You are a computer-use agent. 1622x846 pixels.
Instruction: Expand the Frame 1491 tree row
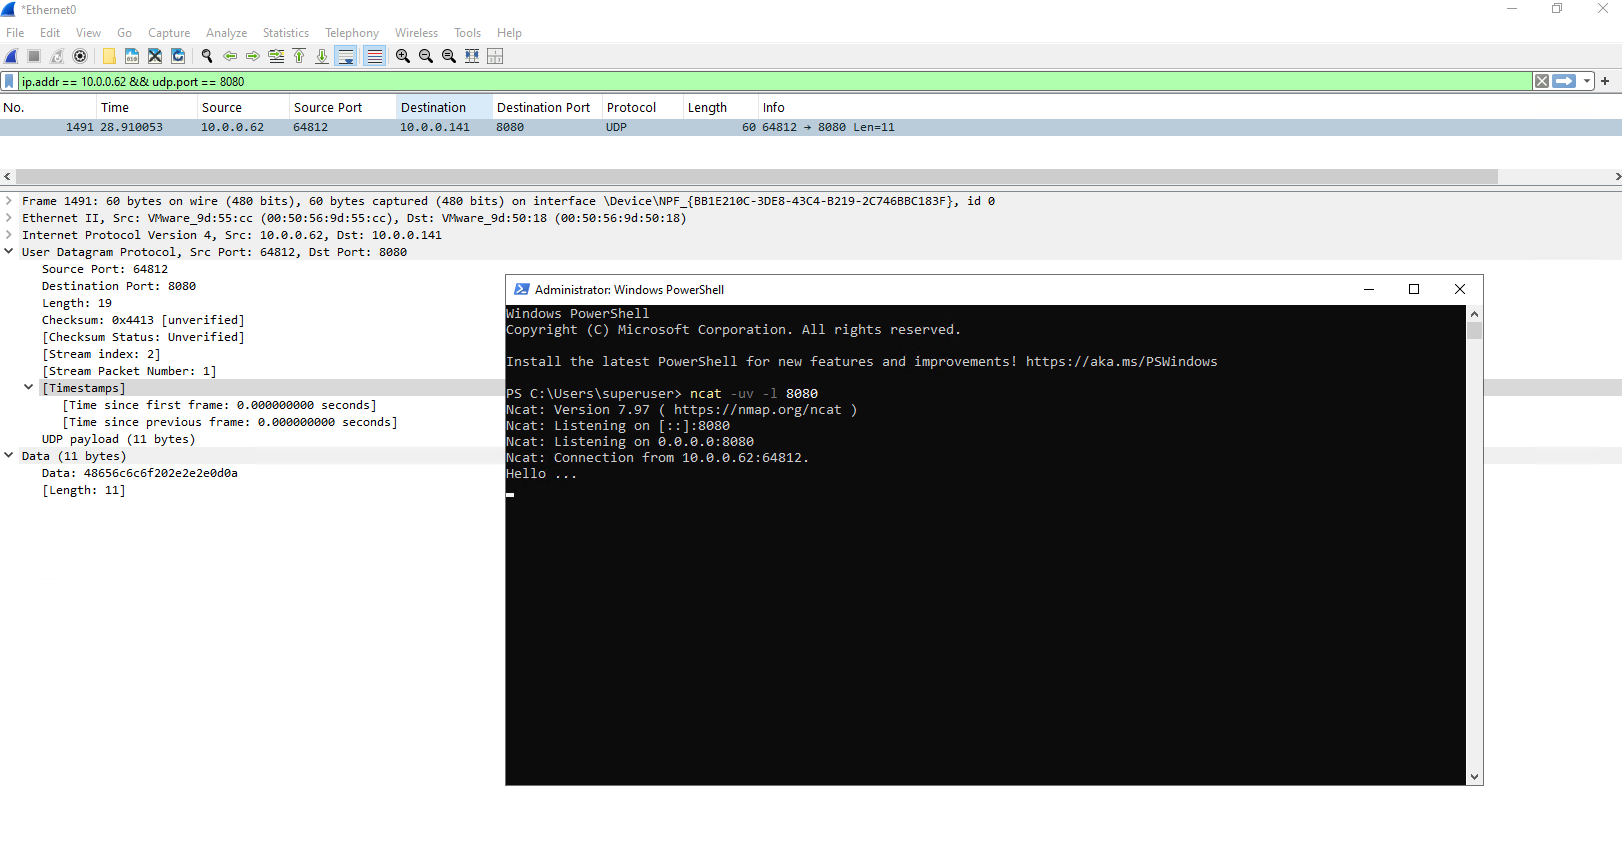point(9,201)
